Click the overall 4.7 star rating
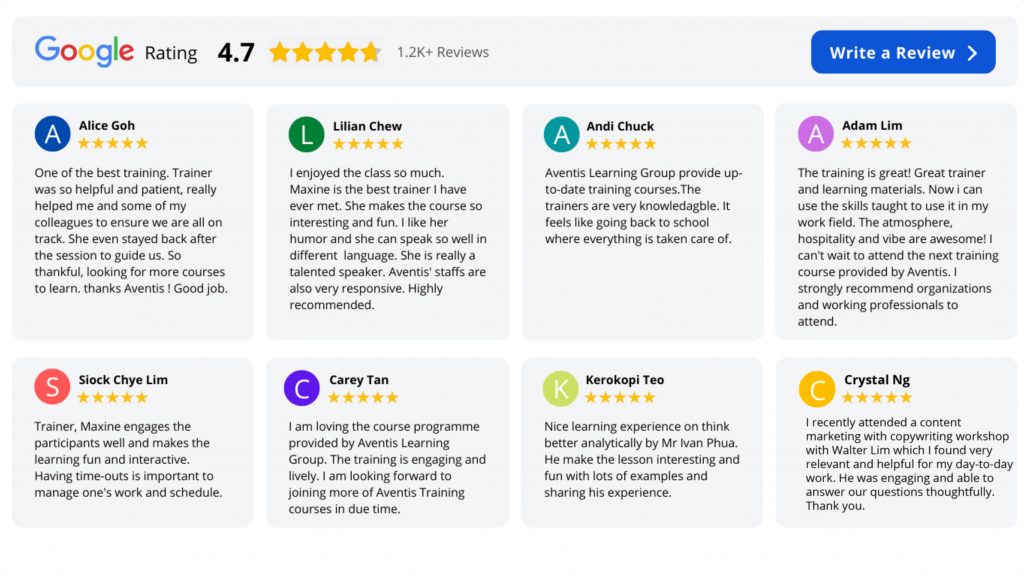This screenshot has width=1024, height=577. tap(325, 52)
